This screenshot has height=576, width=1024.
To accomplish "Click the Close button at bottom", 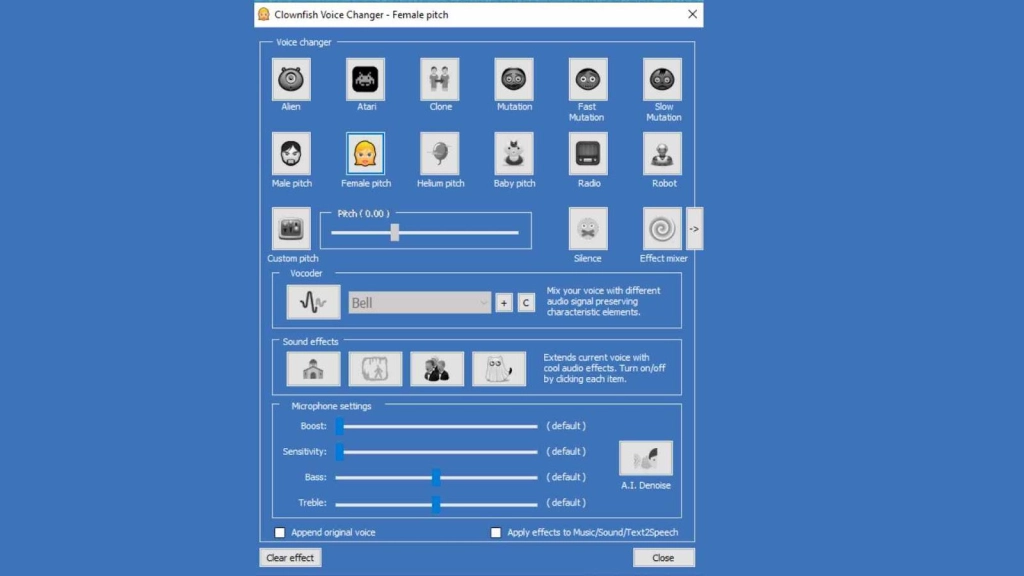I will (x=663, y=558).
